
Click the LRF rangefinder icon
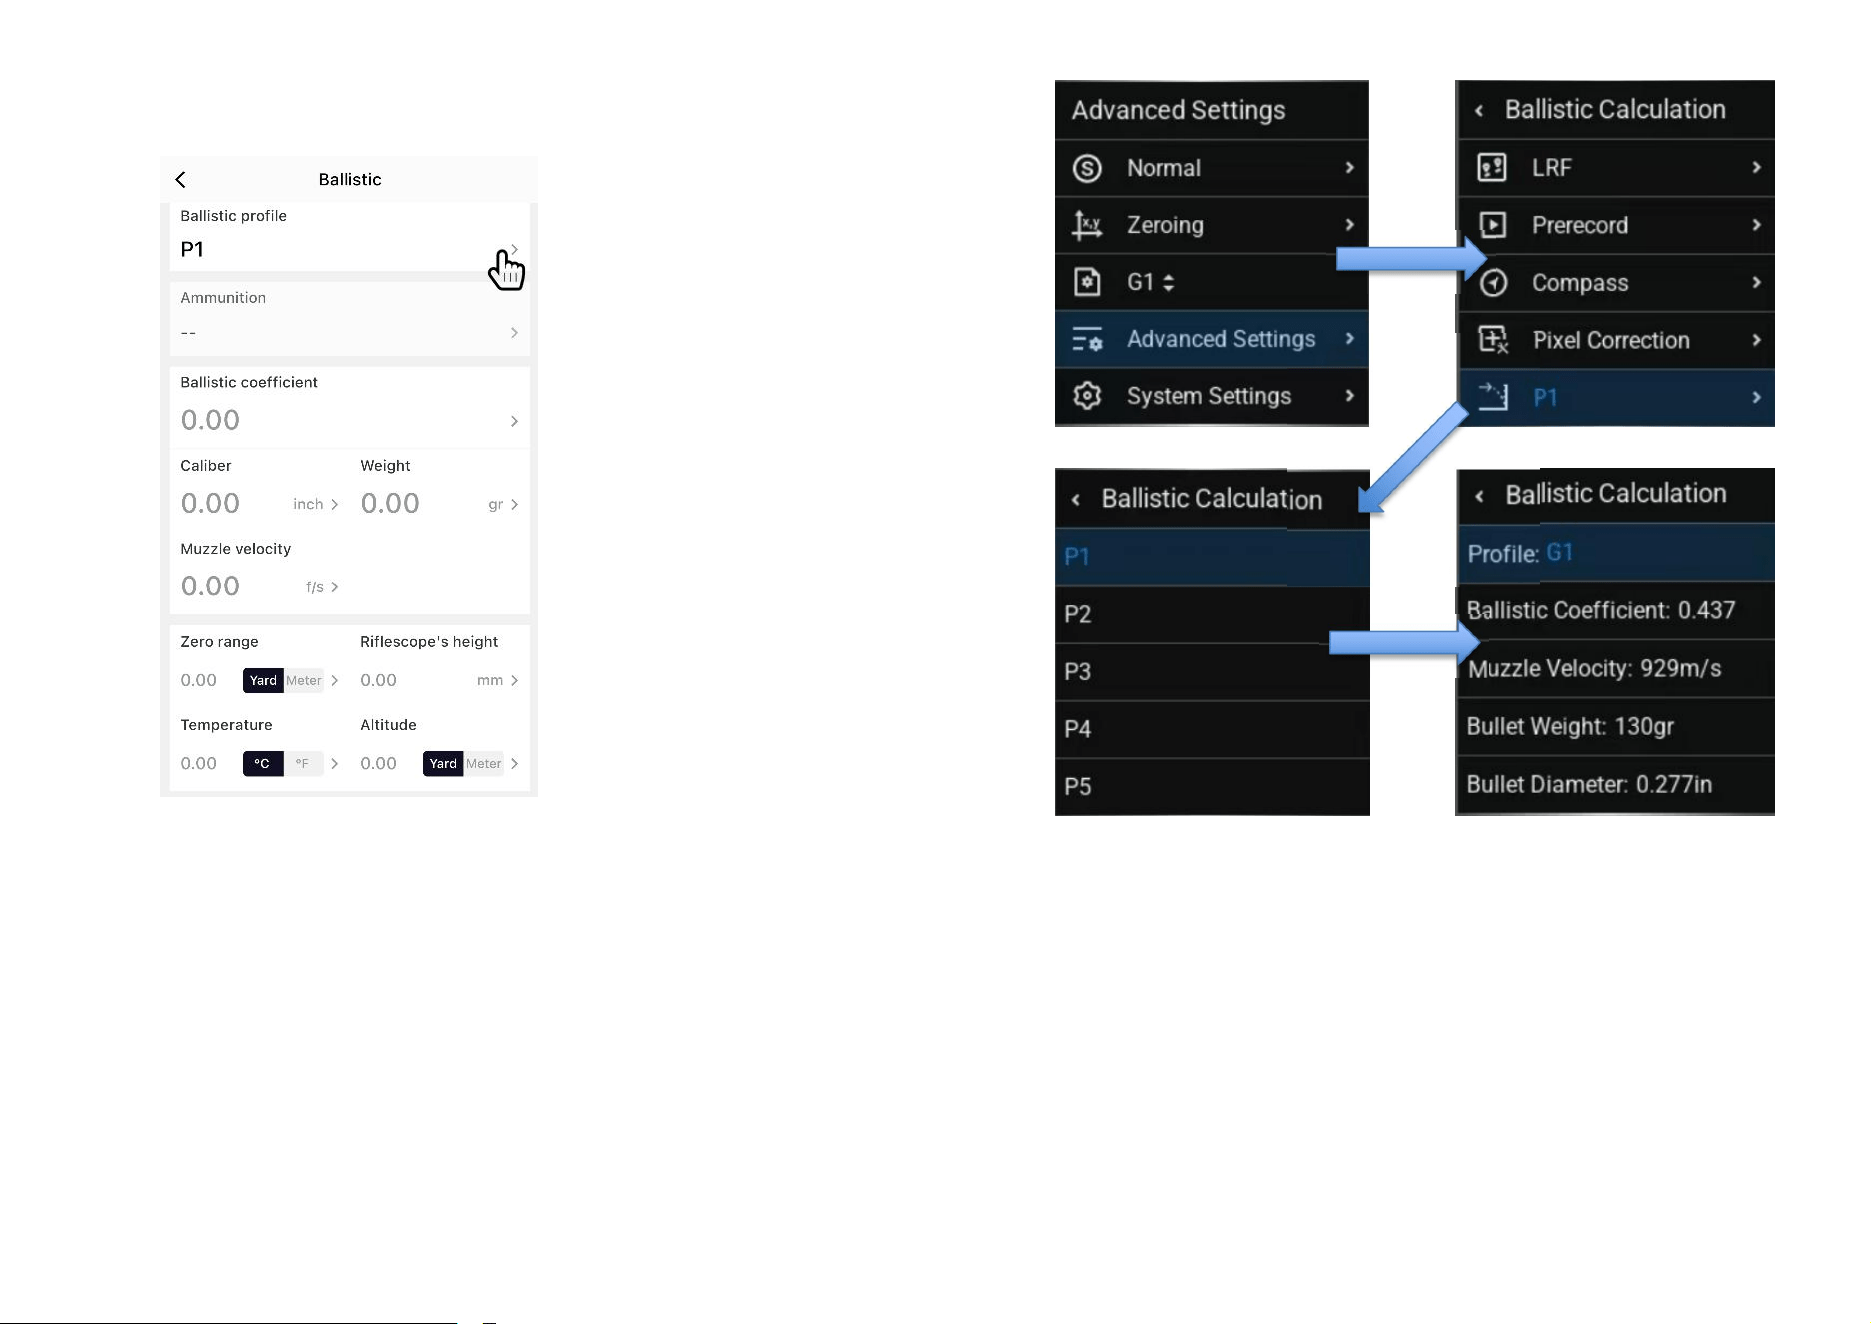(x=1492, y=167)
